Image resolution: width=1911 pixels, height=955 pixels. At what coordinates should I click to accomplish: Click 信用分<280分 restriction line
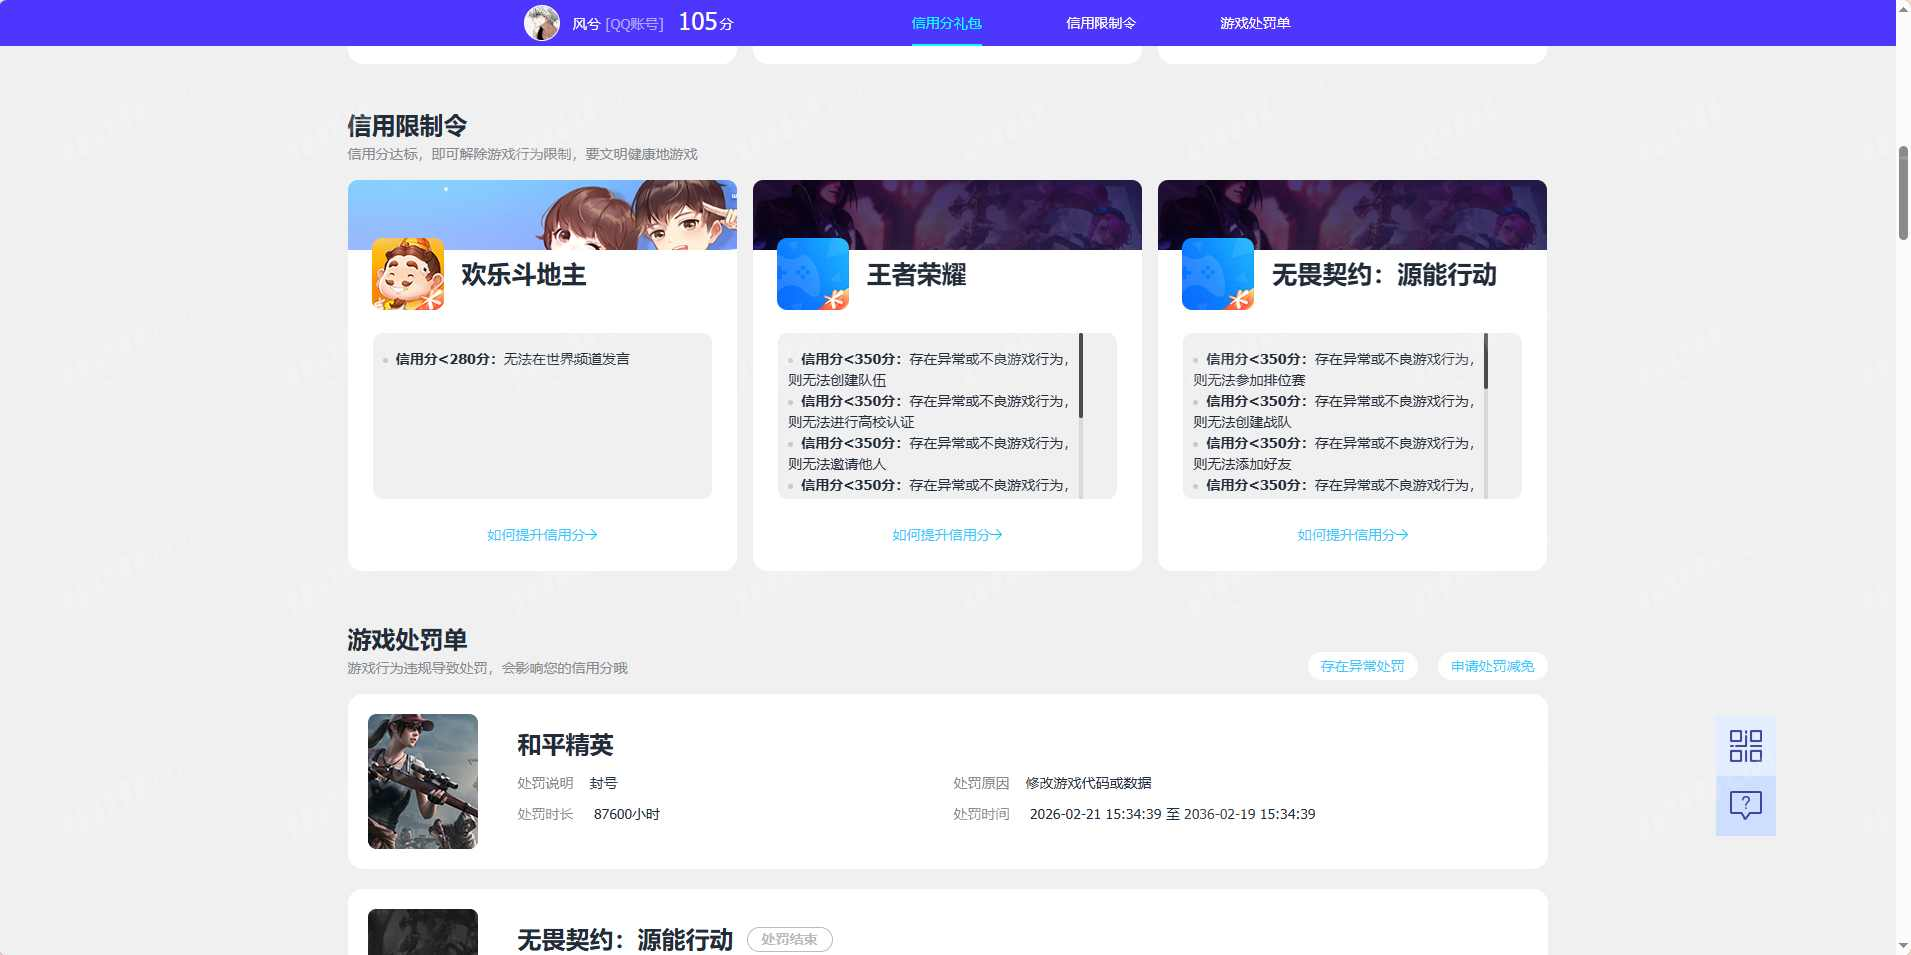512,359
